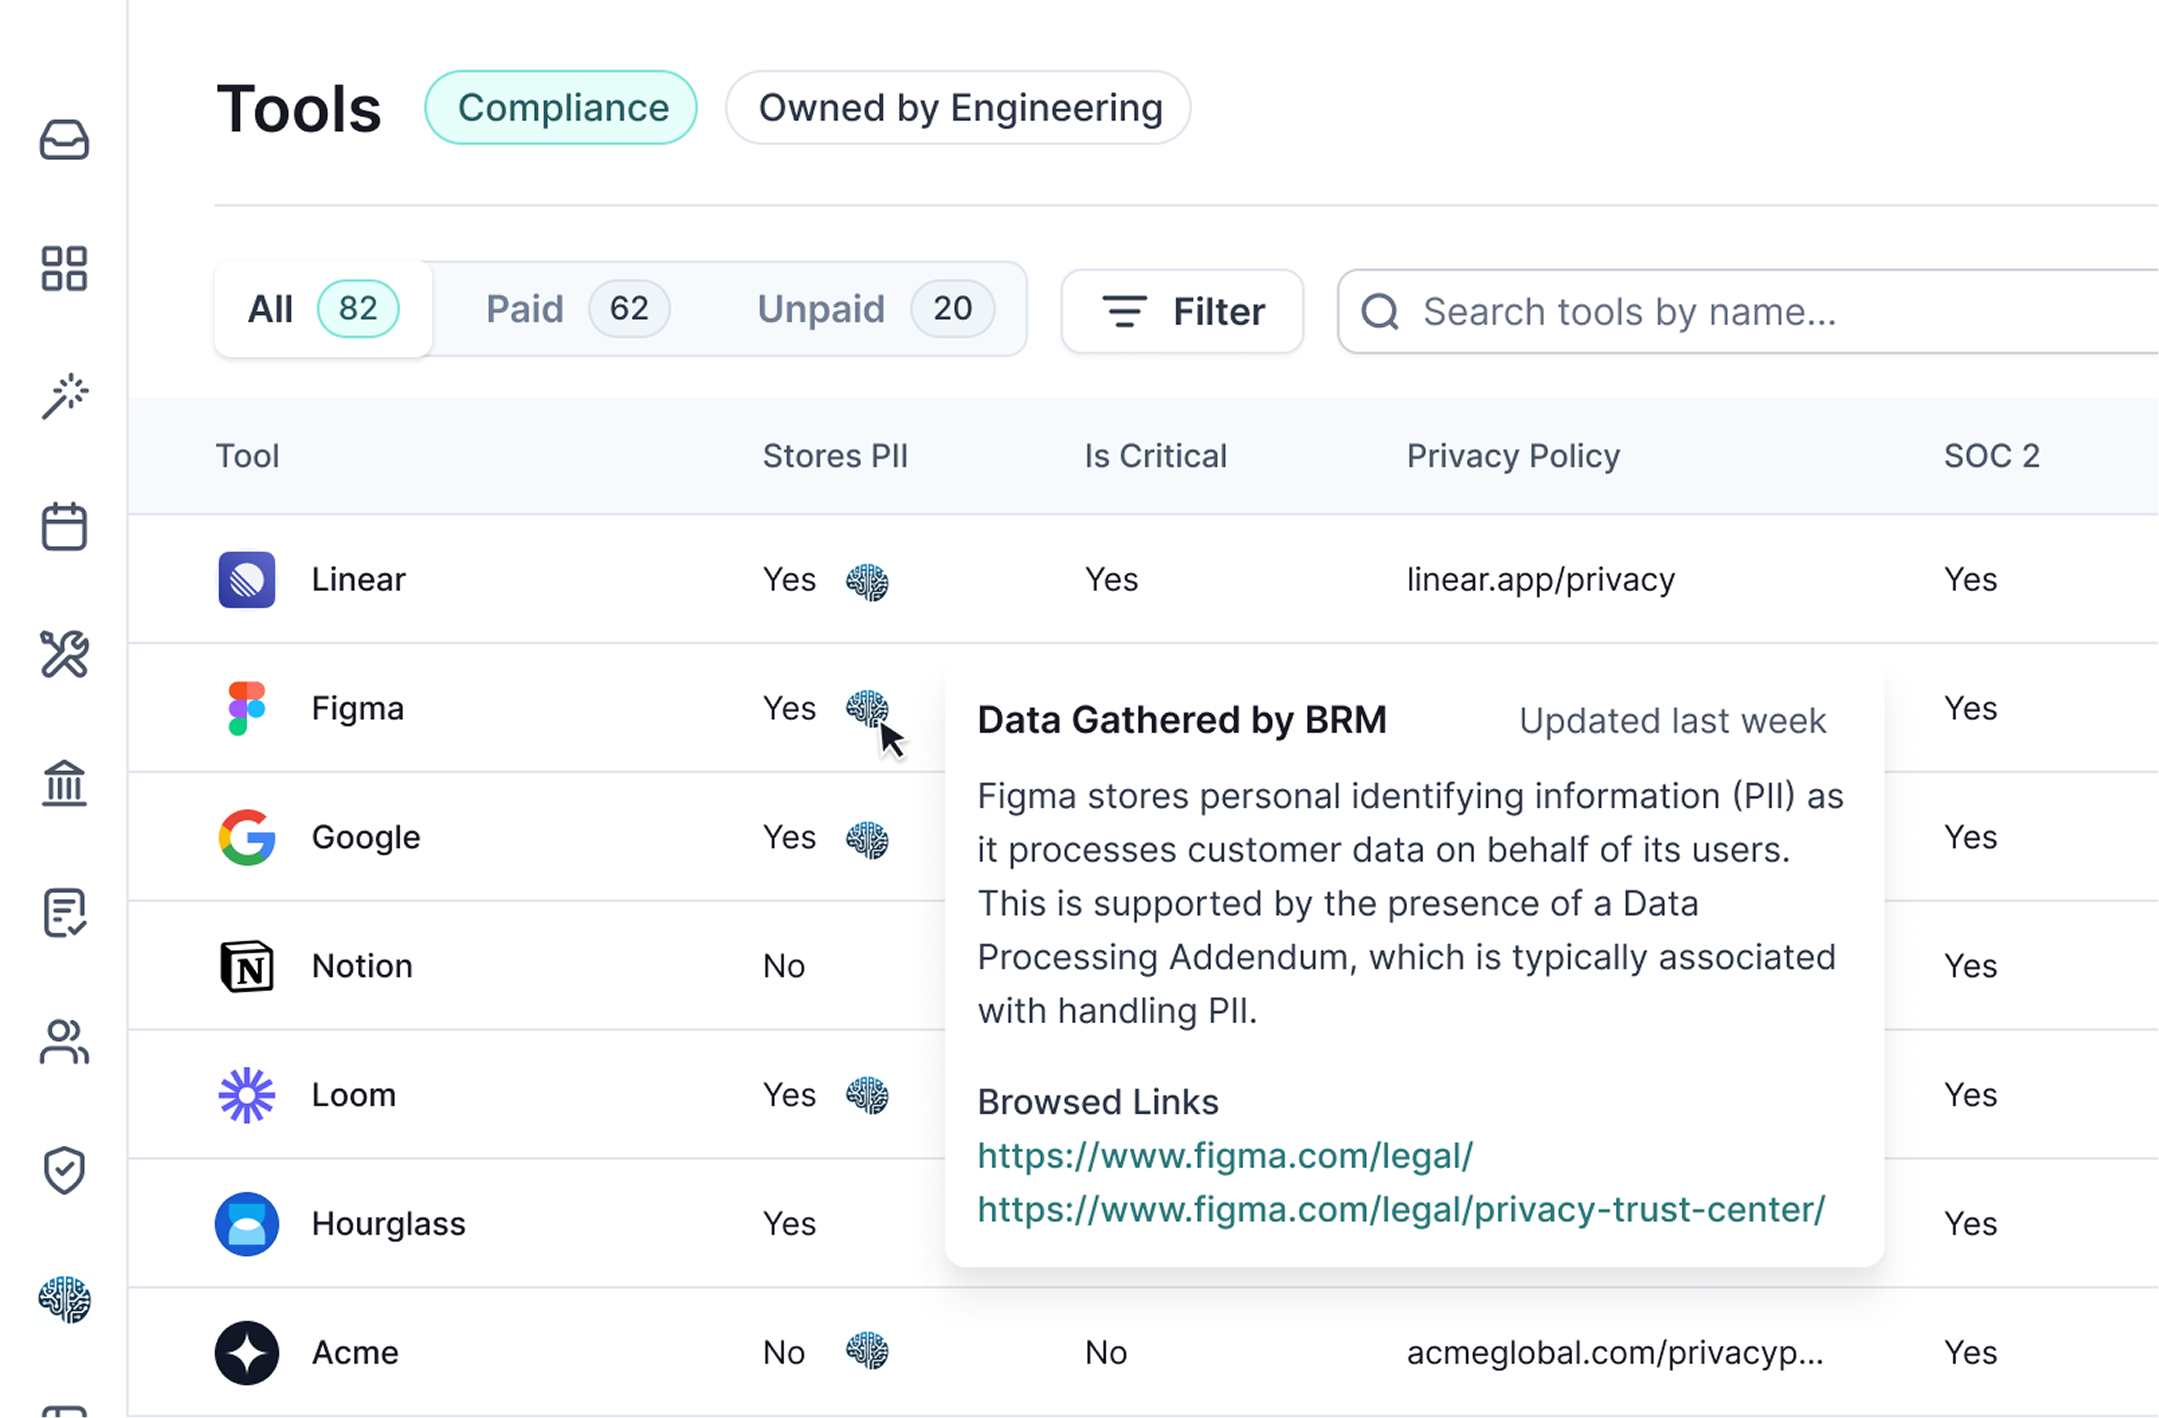Click the Data Gathered by BRM heading
This screenshot has width=2159, height=1418.
click(1182, 720)
